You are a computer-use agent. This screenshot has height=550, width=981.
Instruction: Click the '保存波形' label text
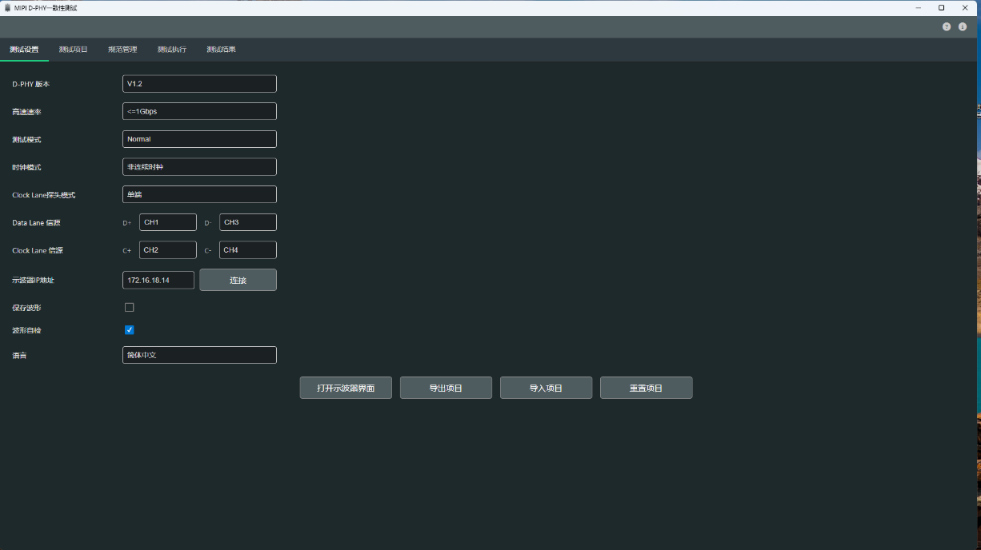26,308
